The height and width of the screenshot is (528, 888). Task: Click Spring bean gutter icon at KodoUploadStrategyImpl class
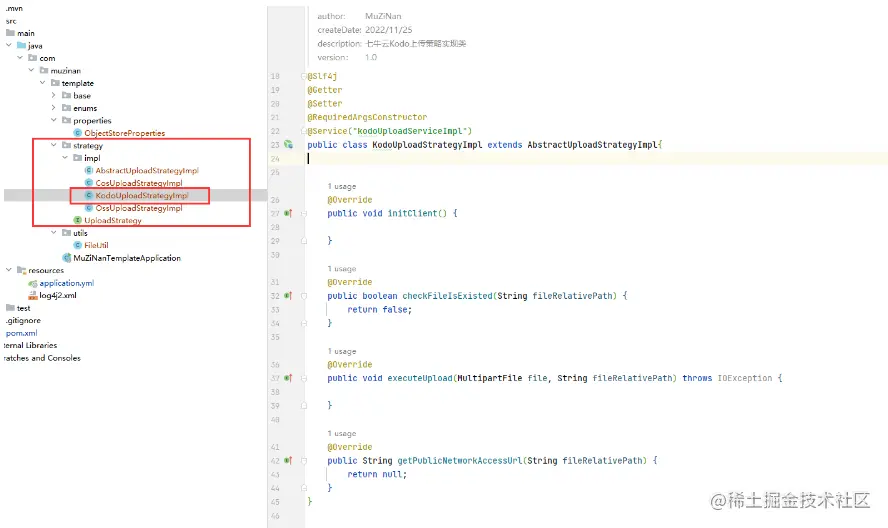click(288, 144)
